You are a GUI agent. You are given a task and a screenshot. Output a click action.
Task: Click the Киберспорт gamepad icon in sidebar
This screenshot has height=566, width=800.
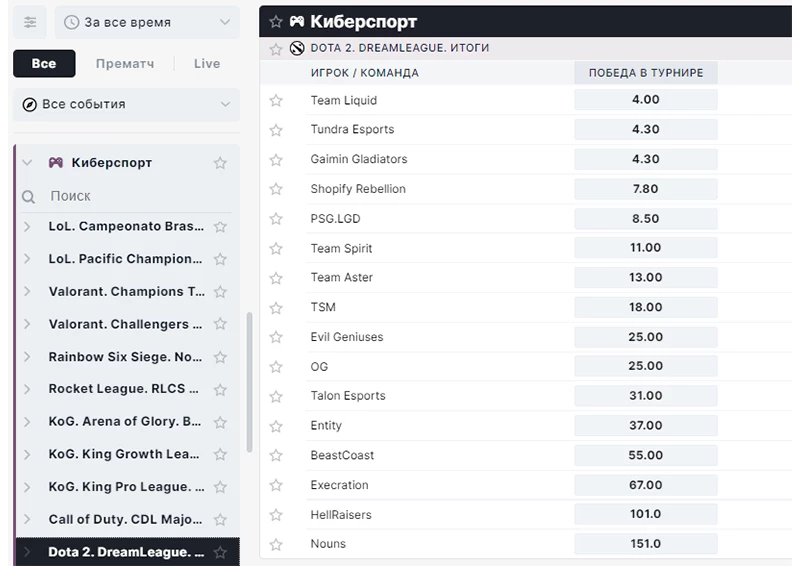click(x=56, y=163)
